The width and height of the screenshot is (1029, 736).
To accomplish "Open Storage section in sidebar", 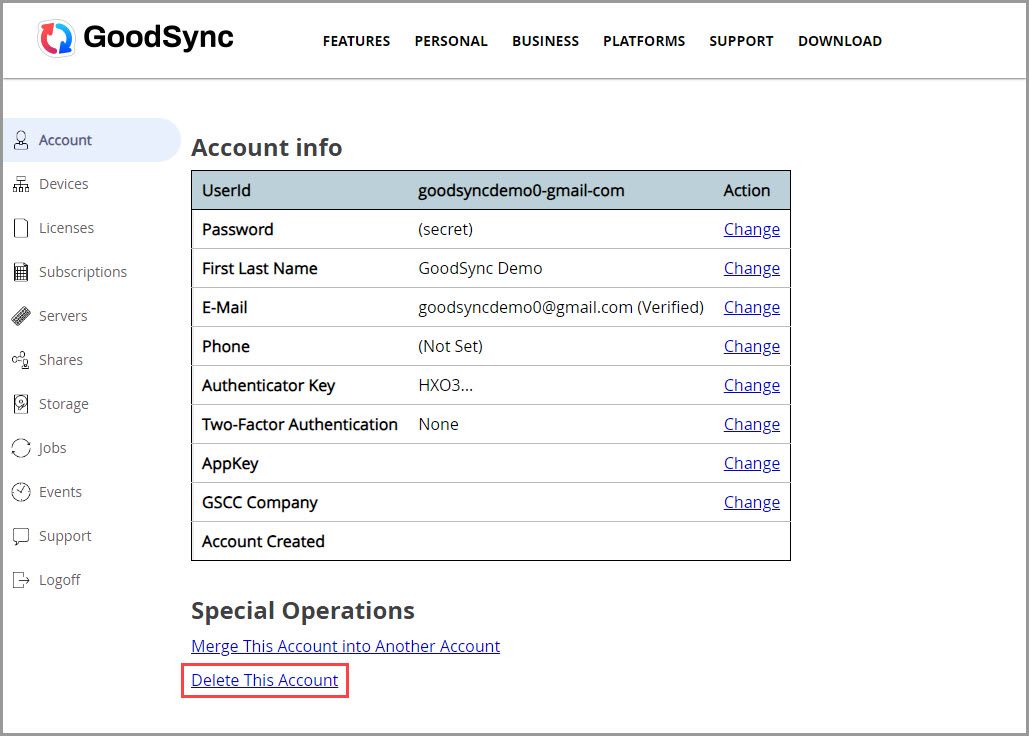I will tap(64, 404).
